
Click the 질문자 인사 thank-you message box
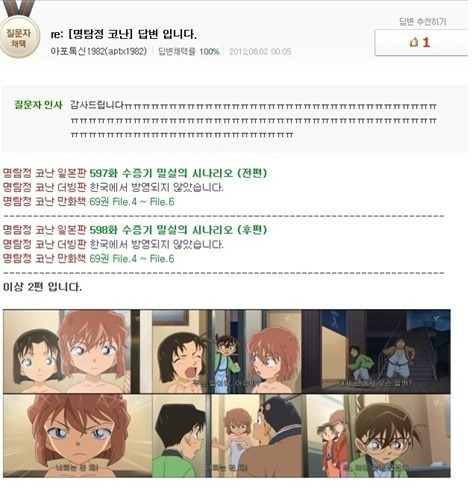(235, 119)
